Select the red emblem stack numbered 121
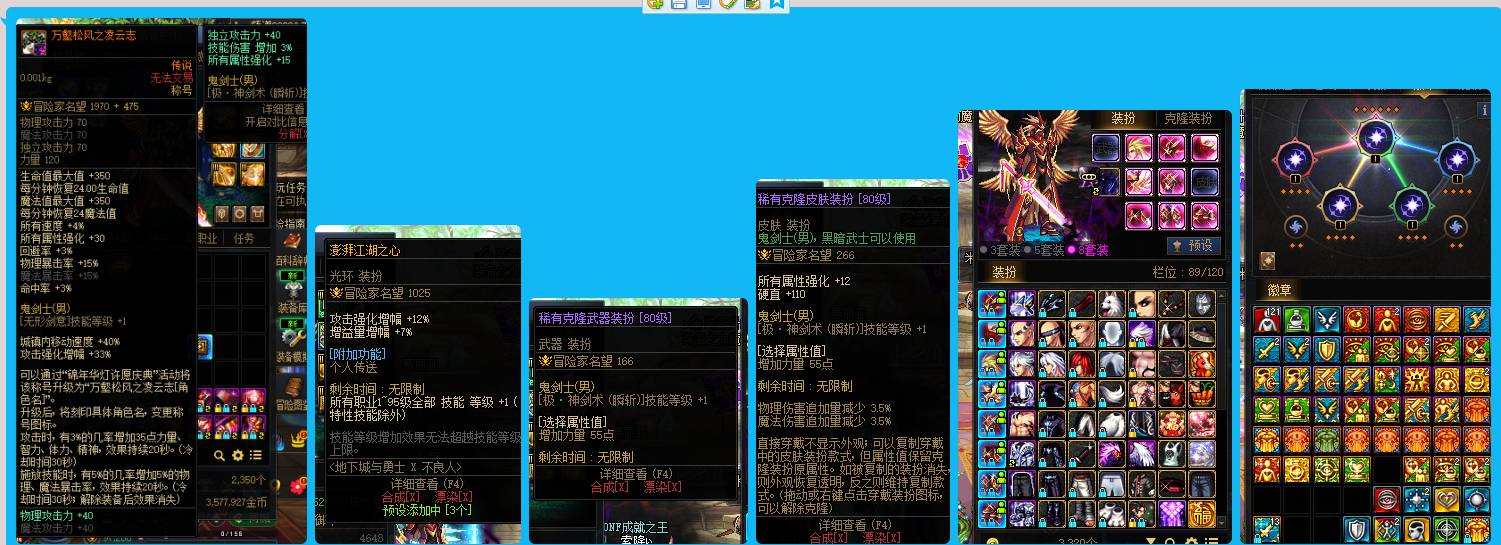 click(1267, 320)
